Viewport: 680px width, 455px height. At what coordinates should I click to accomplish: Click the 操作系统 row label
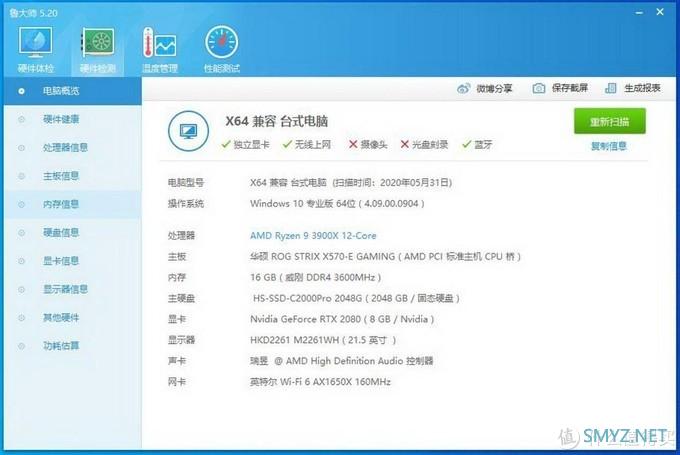[186, 203]
